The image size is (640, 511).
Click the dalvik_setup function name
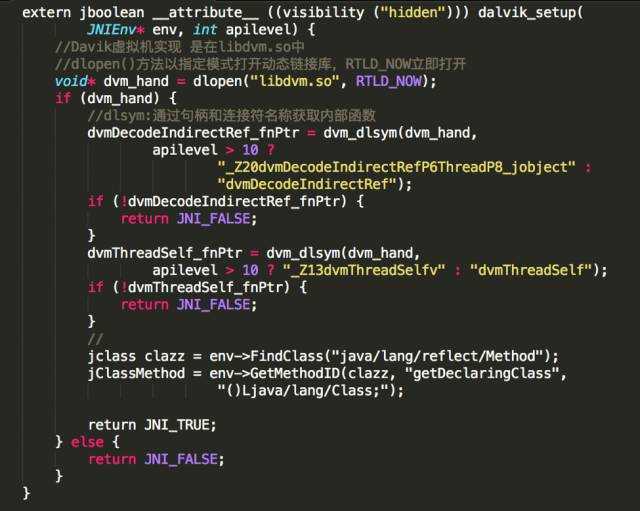click(x=527, y=13)
